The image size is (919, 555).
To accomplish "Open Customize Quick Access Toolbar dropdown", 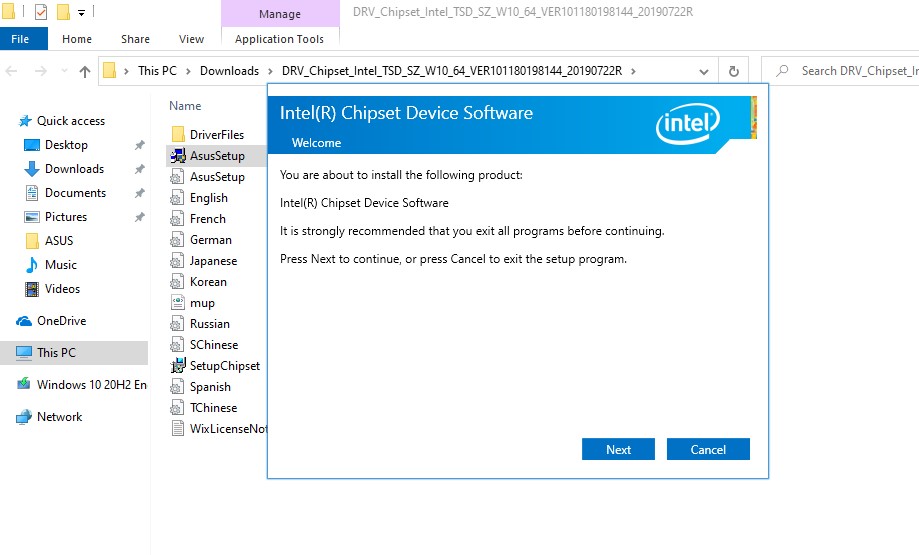I will click(81, 12).
